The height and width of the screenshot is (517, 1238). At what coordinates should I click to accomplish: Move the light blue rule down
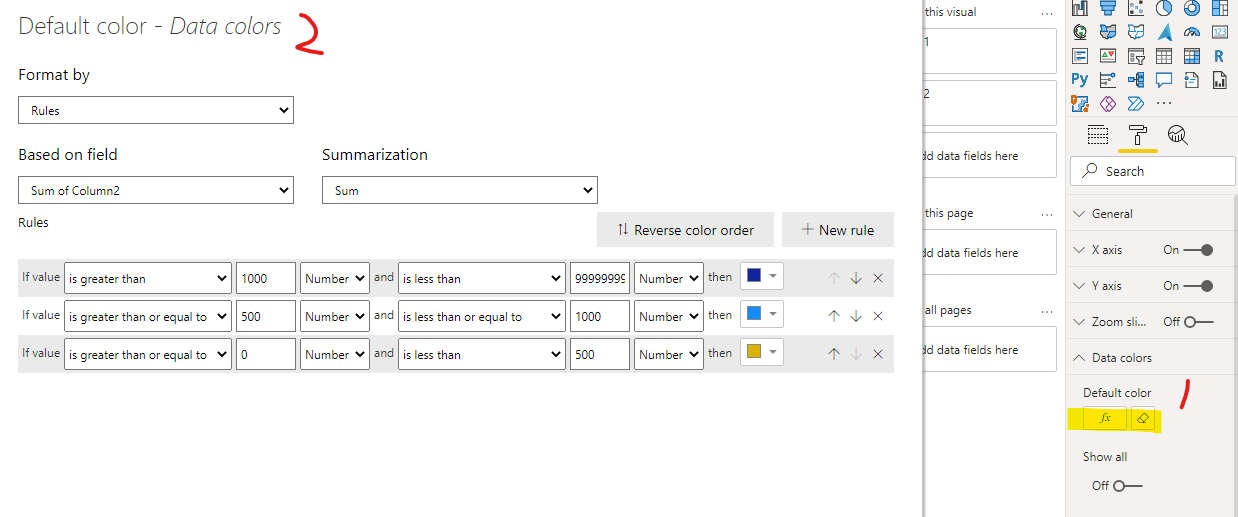click(856, 316)
